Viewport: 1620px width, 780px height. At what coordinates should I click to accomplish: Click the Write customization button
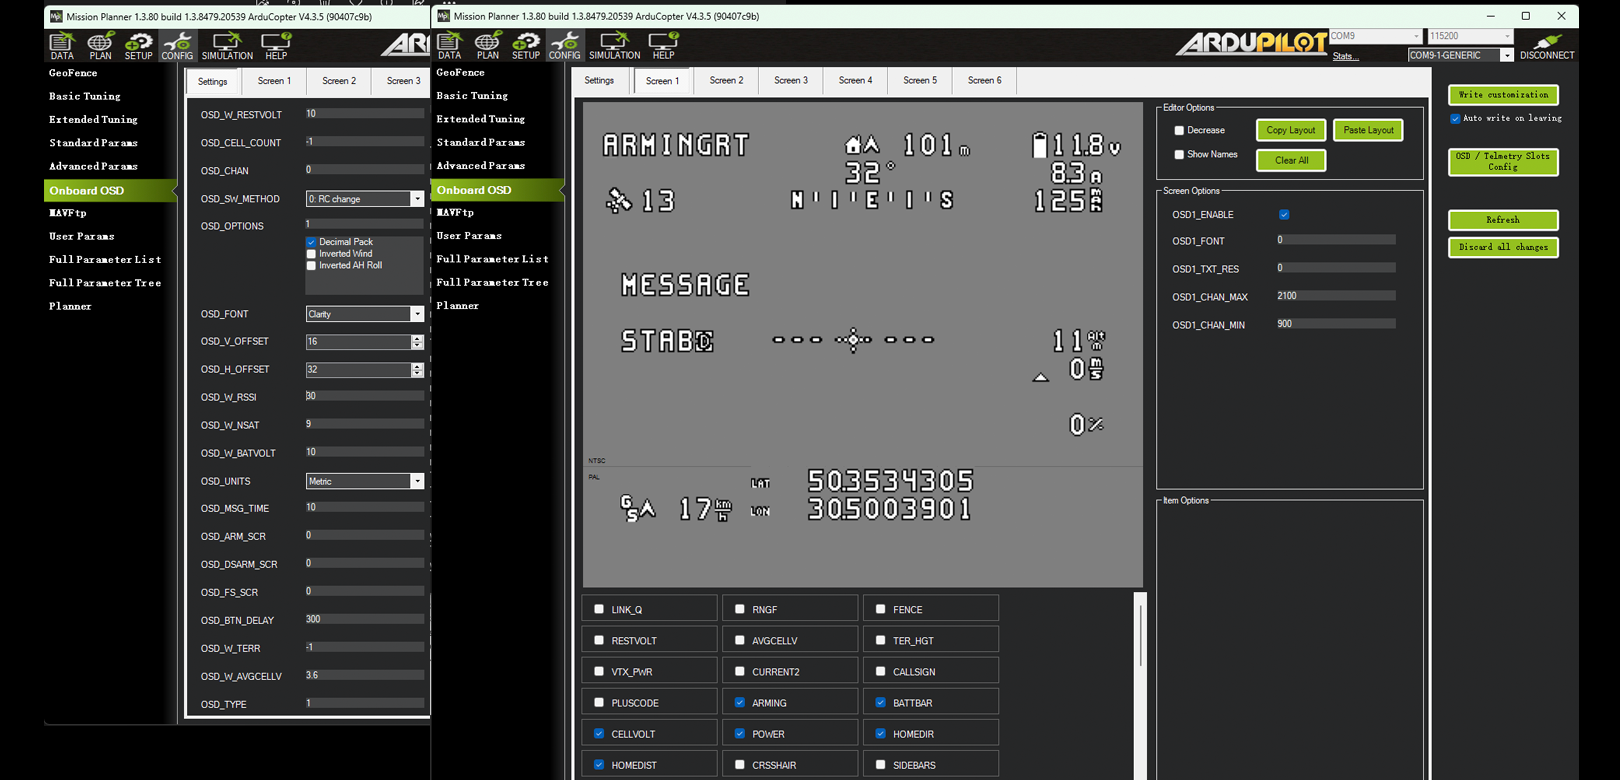click(1503, 95)
